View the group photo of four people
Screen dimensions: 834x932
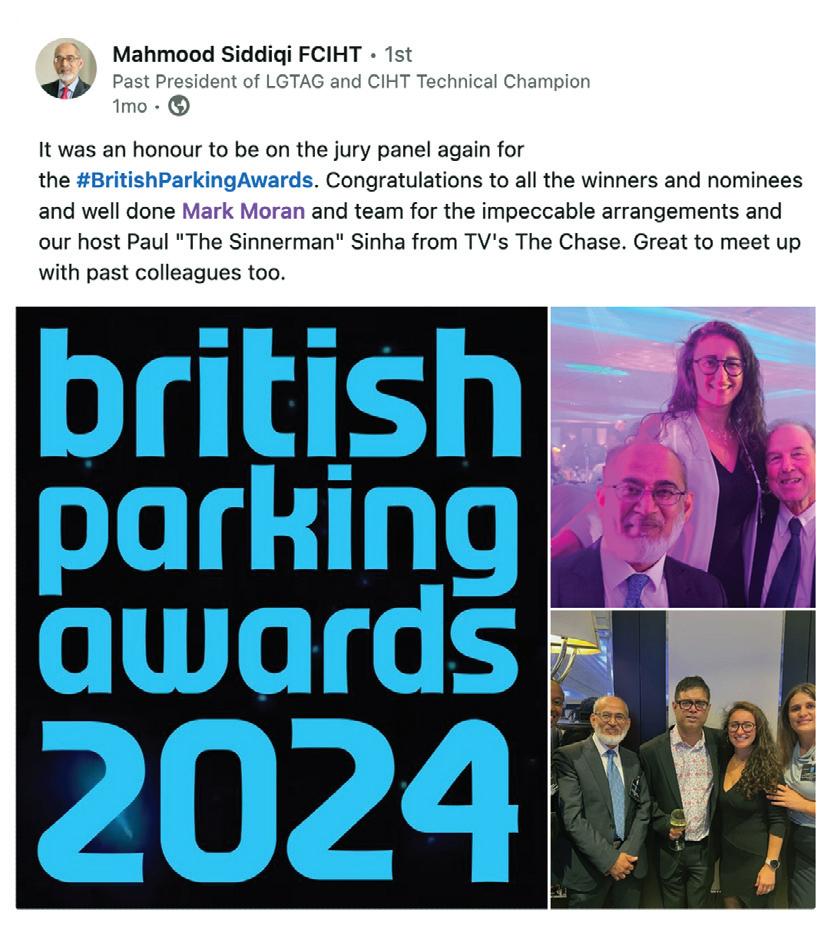pyautogui.click(x=683, y=760)
